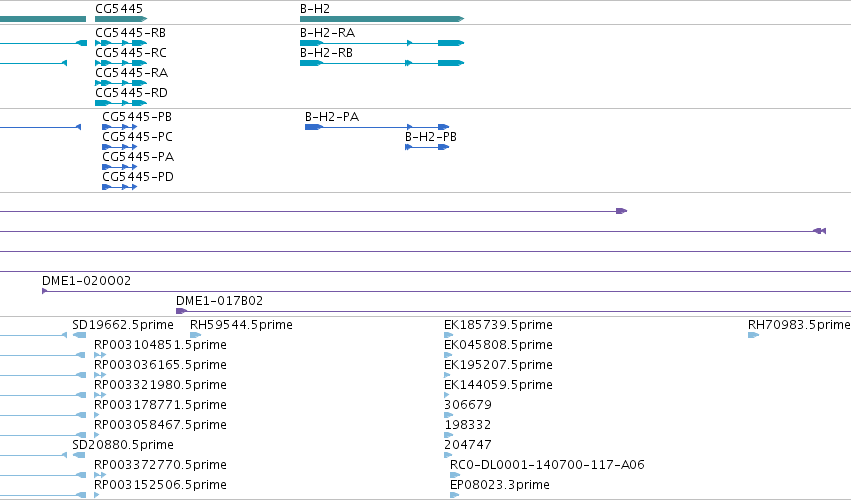Click the CG5445-RB transcript label

pos(130,33)
